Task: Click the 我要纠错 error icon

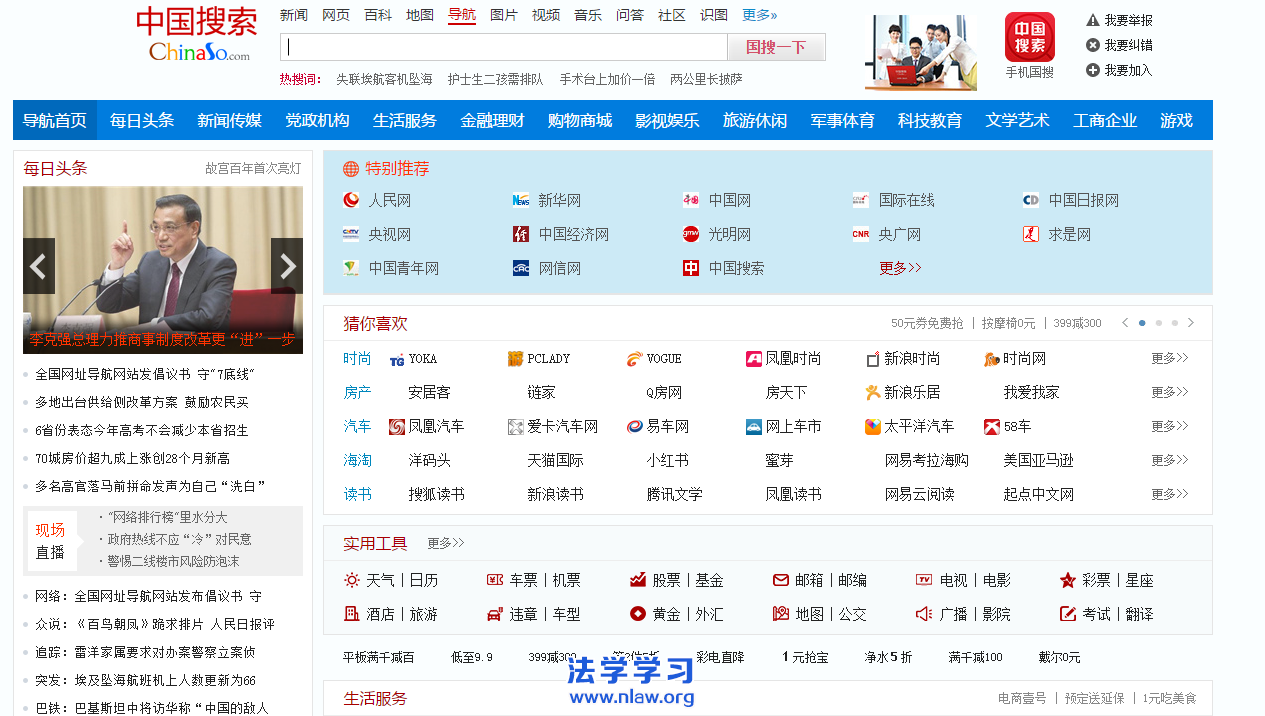Action: 1093,45
